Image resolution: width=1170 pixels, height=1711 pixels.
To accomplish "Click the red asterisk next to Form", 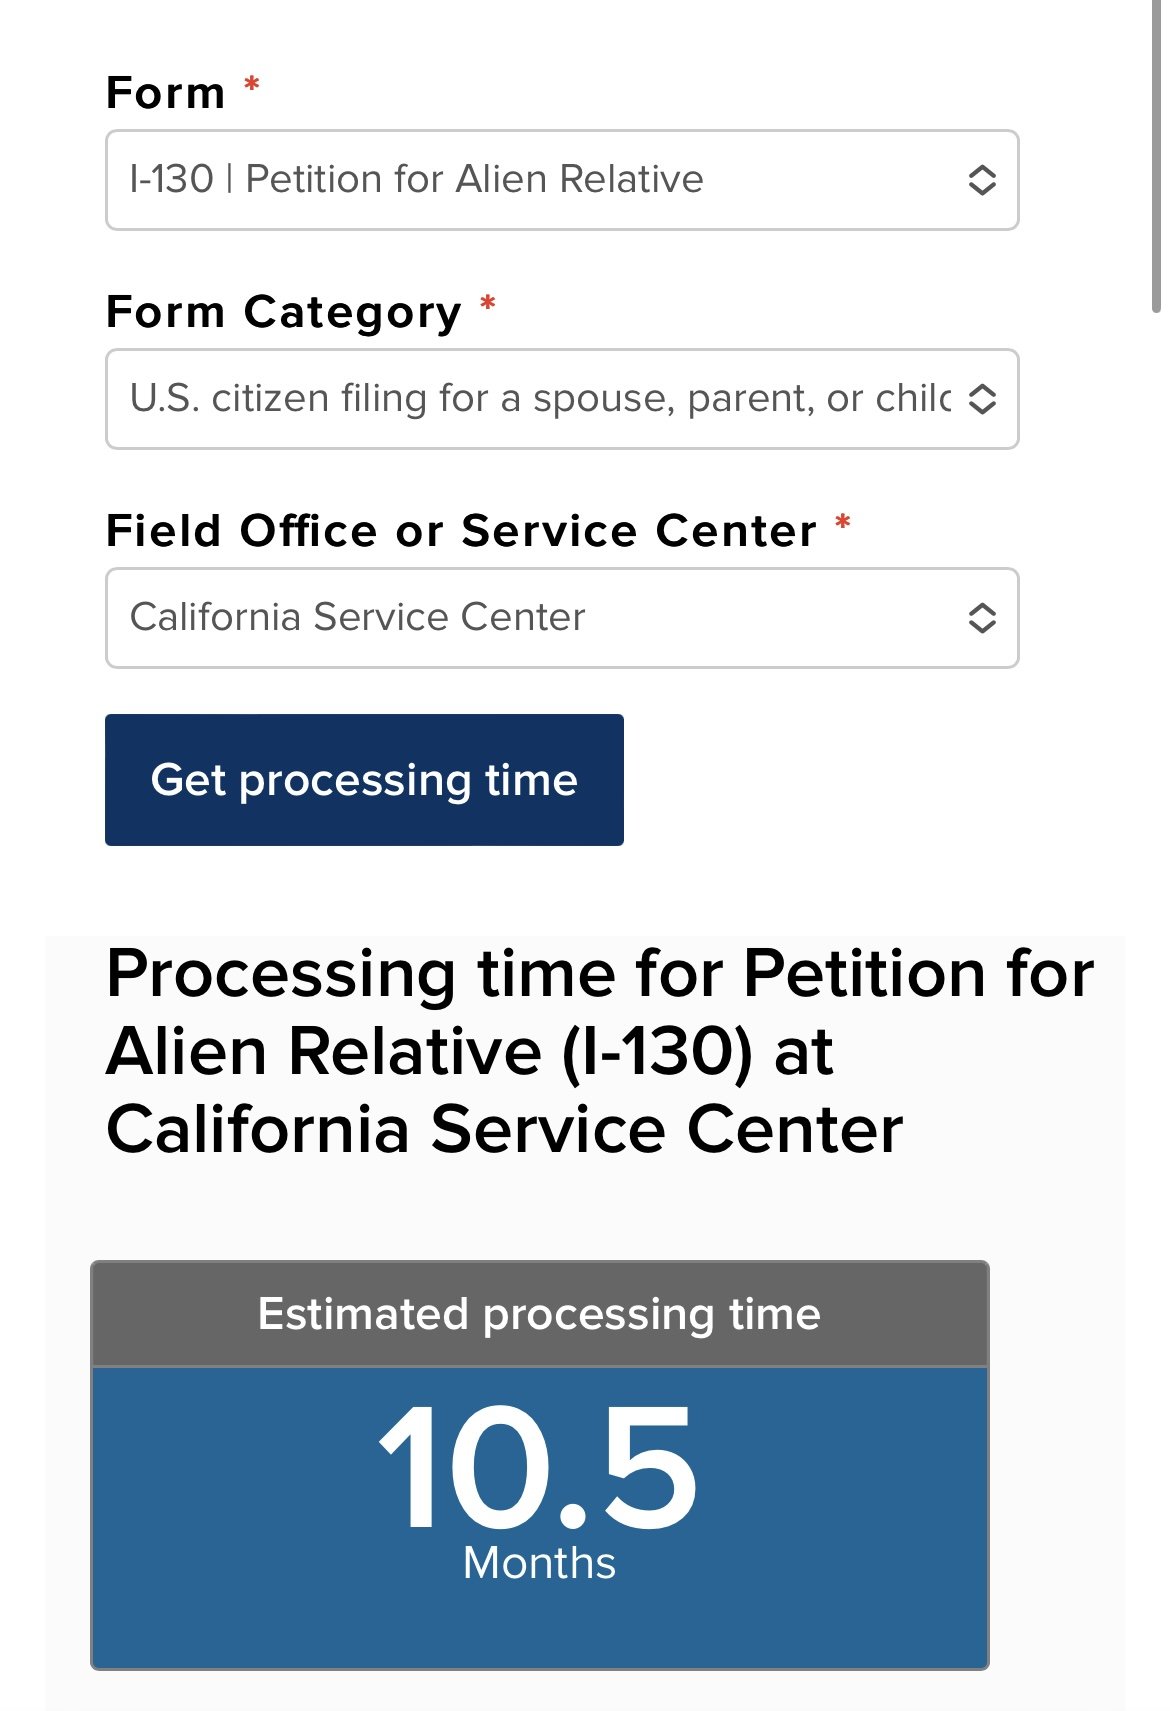I will click(252, 85).
